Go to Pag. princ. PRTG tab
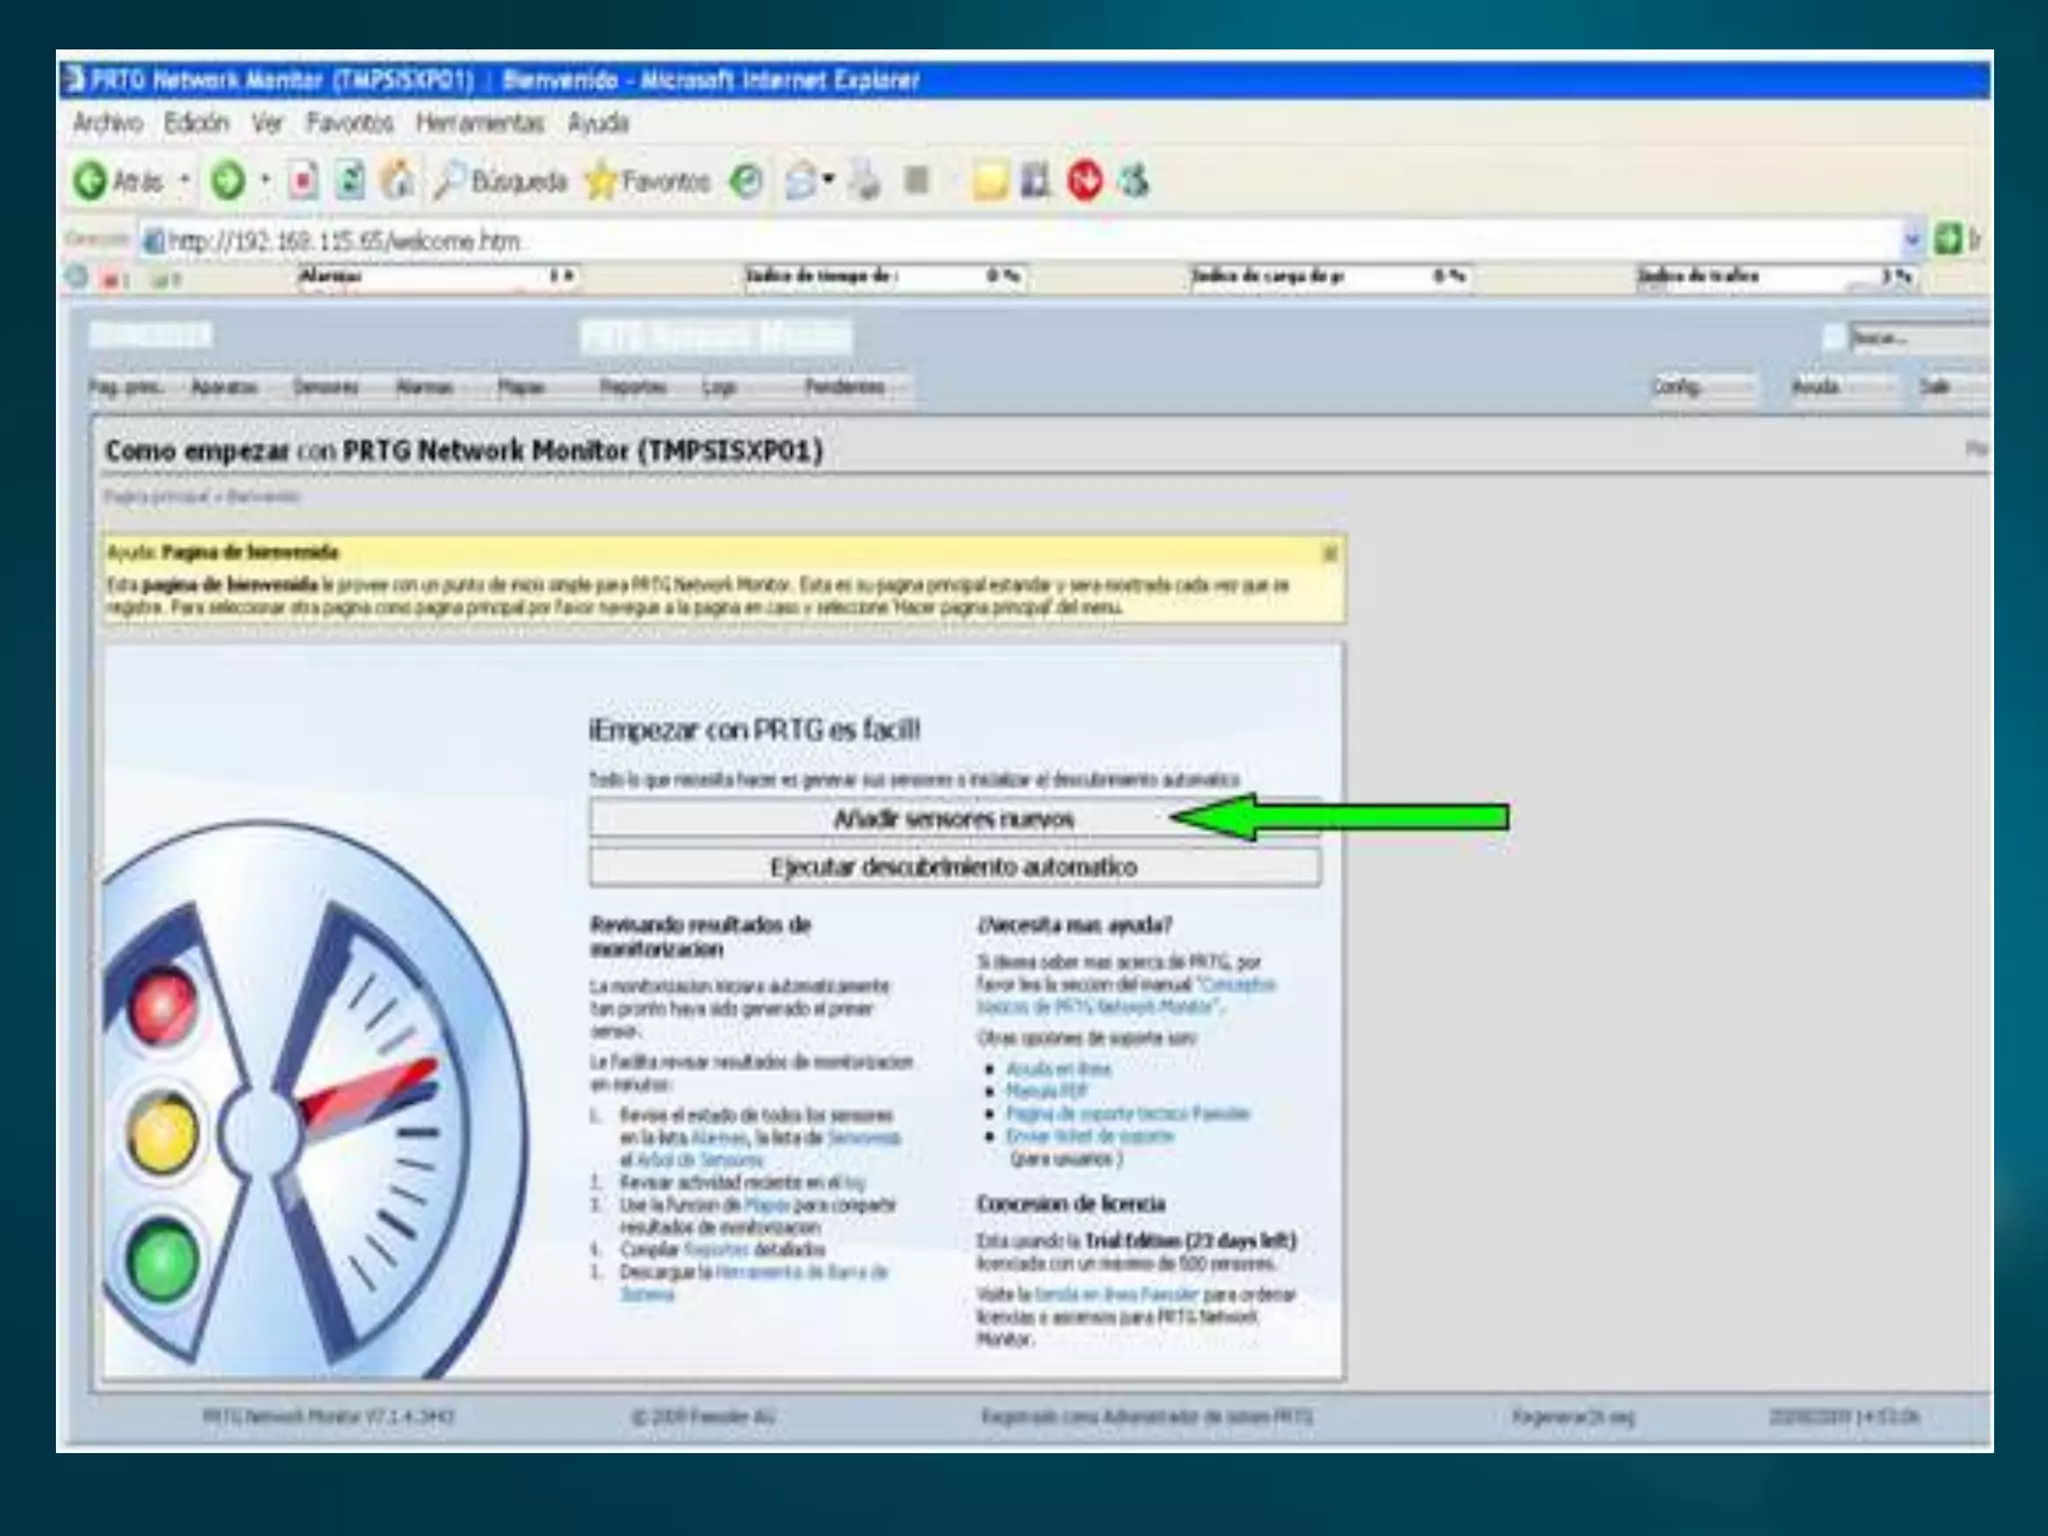The image size is (2048, 1536). [126, 387]
